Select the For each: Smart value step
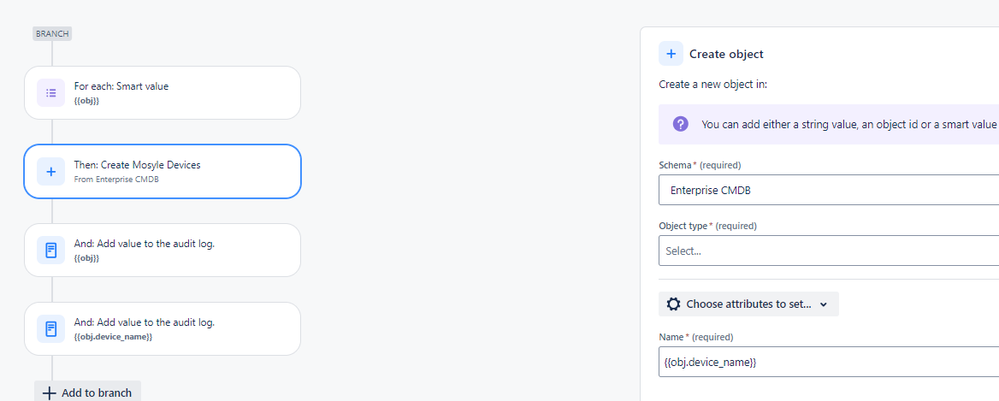 pyautogui.click(x=162, y=92)
